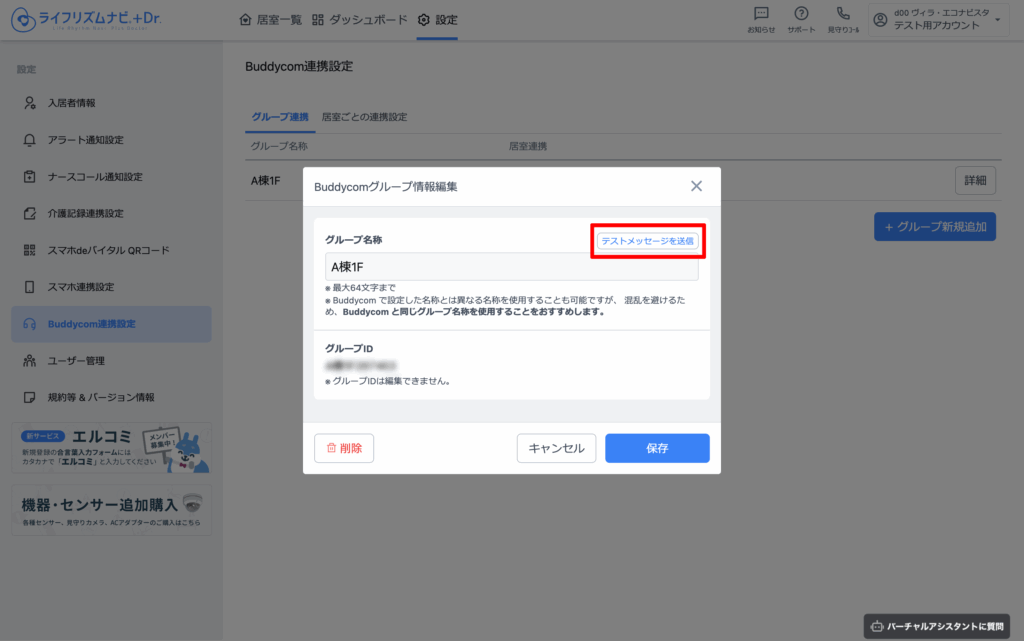Select 介護記録連携設定 sidebar item
Image resolution: width=1024 pixels, height=641 pixels.
click(x=111, y=213)
